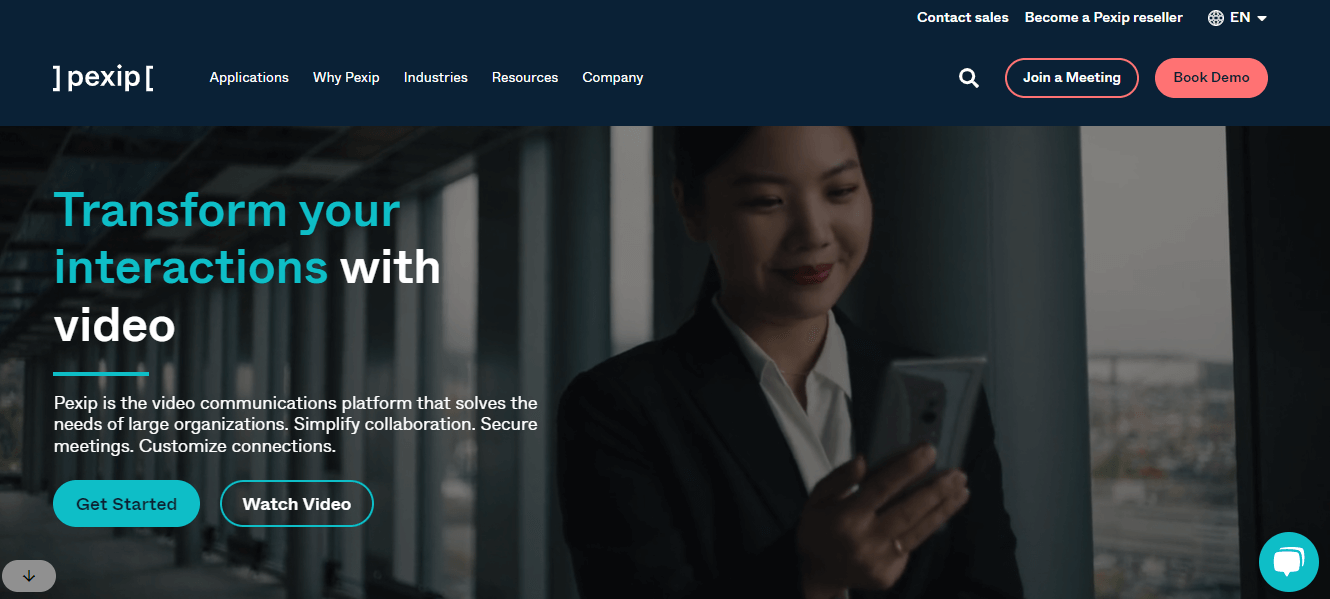
Task: Click the Transform your interactions headline
Action: 247,267
